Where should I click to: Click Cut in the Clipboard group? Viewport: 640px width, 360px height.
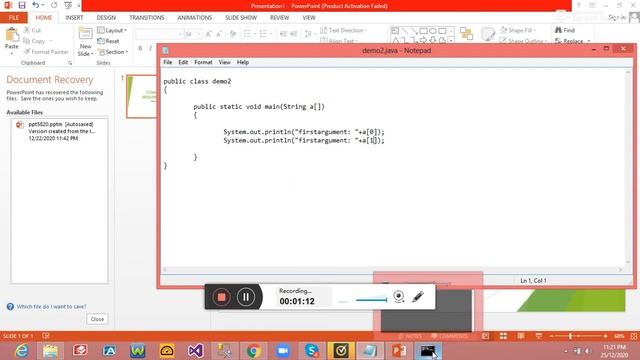click(32, 30)
